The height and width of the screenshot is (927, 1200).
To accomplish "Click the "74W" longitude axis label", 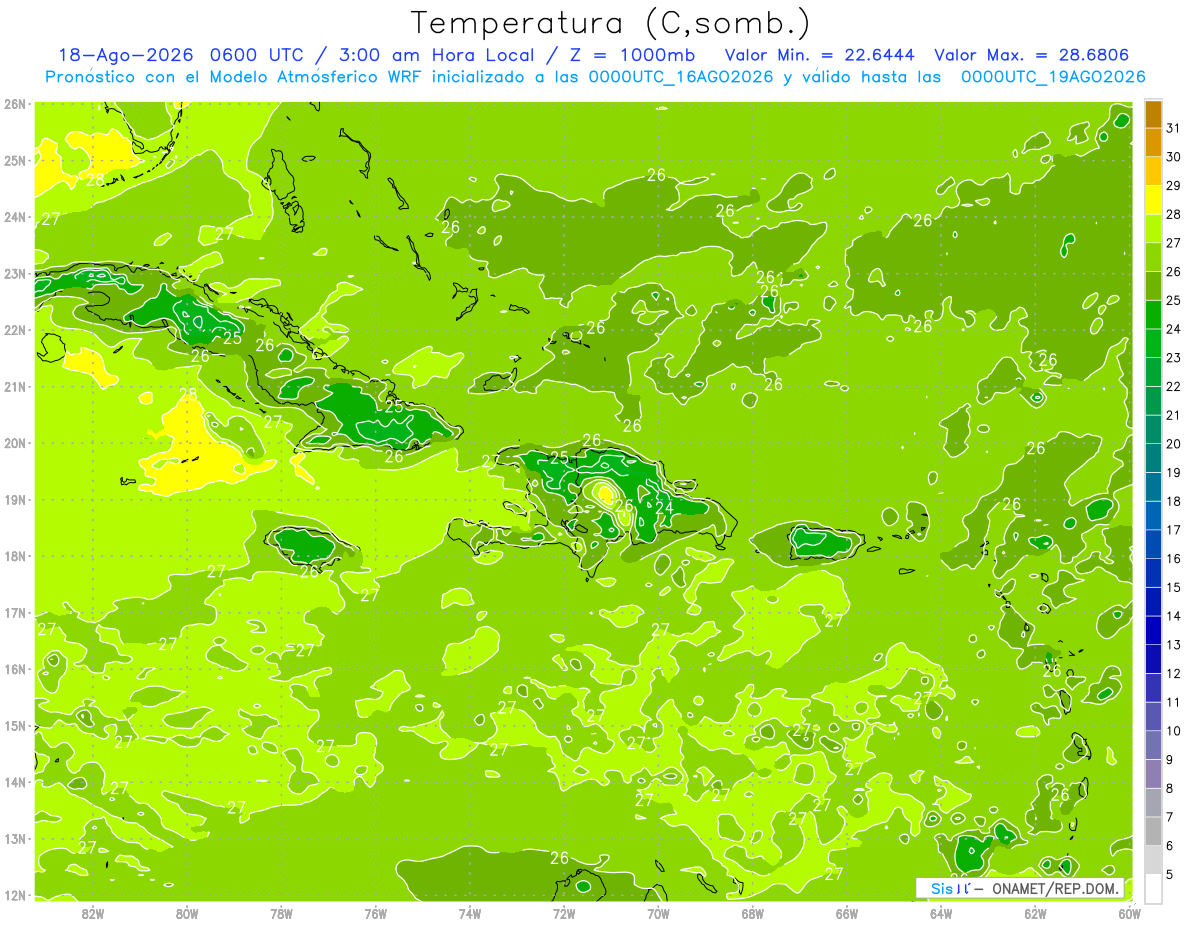I will click(x=470, y=913).
